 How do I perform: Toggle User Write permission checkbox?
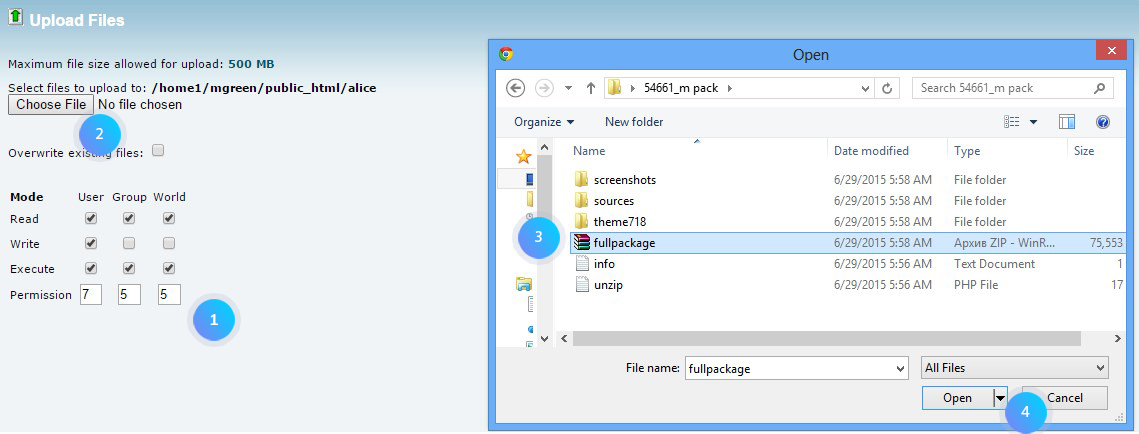(x=91, y=243)
